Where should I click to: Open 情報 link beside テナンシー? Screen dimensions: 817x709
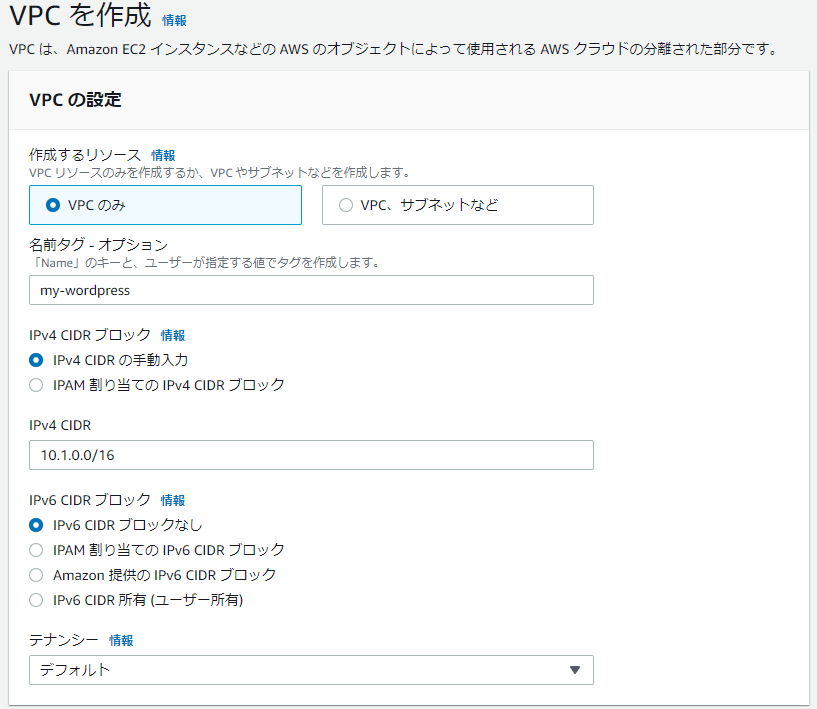click(121, 640)
